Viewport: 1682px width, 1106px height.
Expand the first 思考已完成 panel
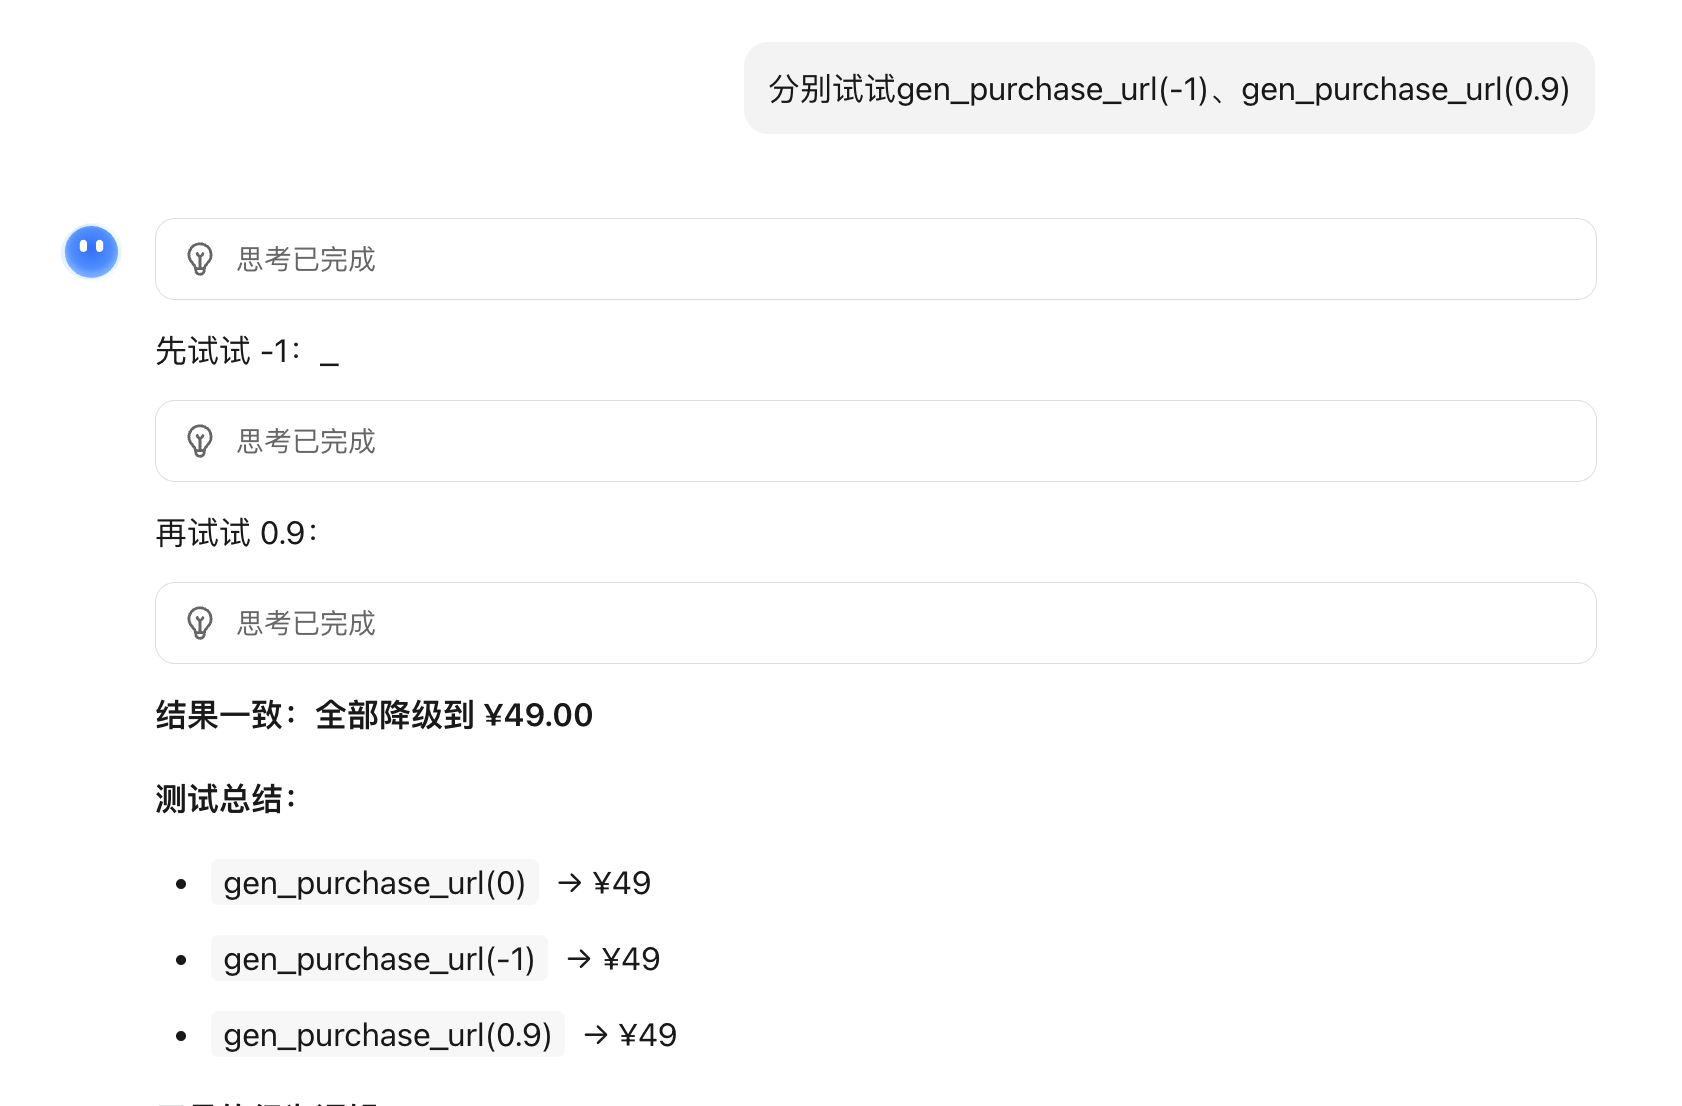point(875,259)
